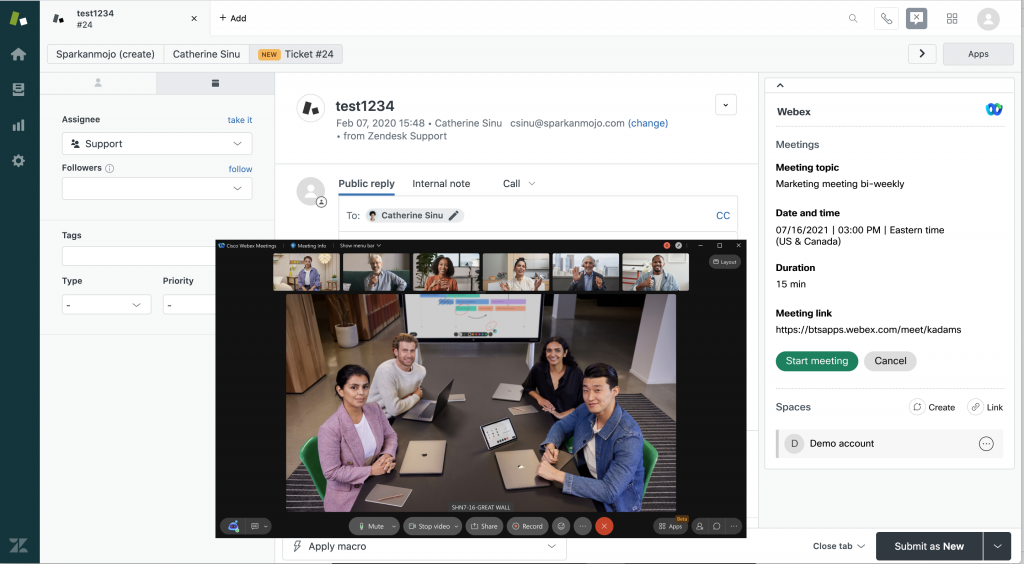Open Admin settings gear in sidebar
Screen dimensions: 1024x564
coord(18,160)
